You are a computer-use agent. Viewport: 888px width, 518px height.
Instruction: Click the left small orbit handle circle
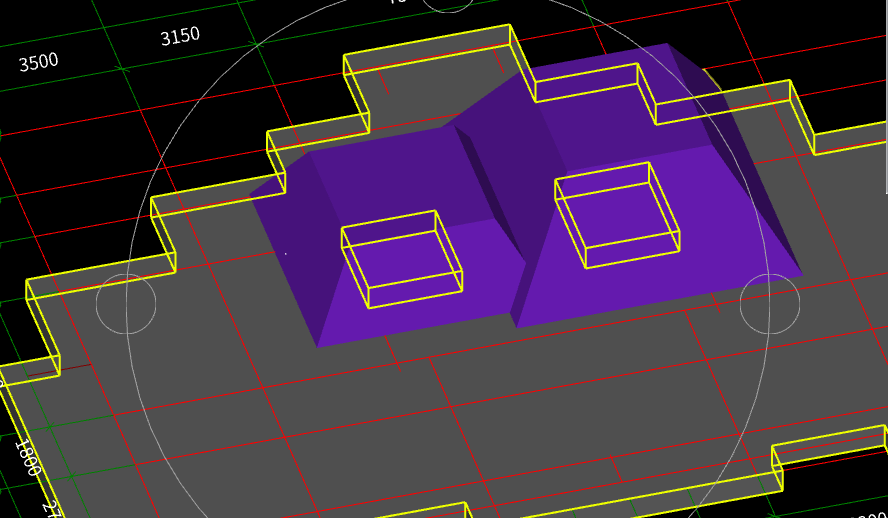coord(126,304)
